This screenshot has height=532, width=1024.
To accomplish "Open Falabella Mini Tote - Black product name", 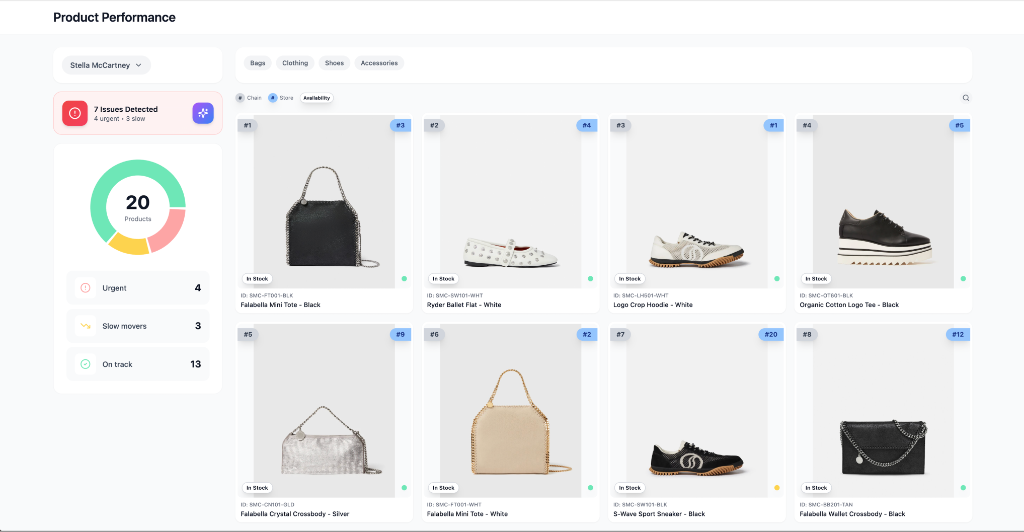I will pos(280,305).
